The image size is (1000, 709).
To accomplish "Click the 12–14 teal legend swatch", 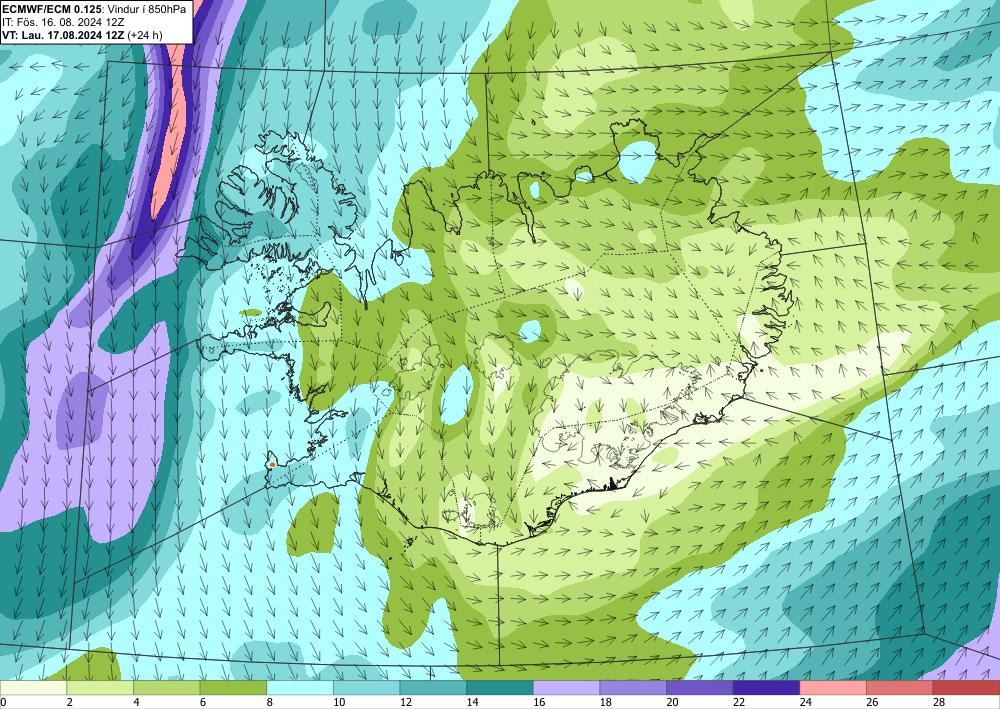I will pyautogui.click(x=433, y=687).
